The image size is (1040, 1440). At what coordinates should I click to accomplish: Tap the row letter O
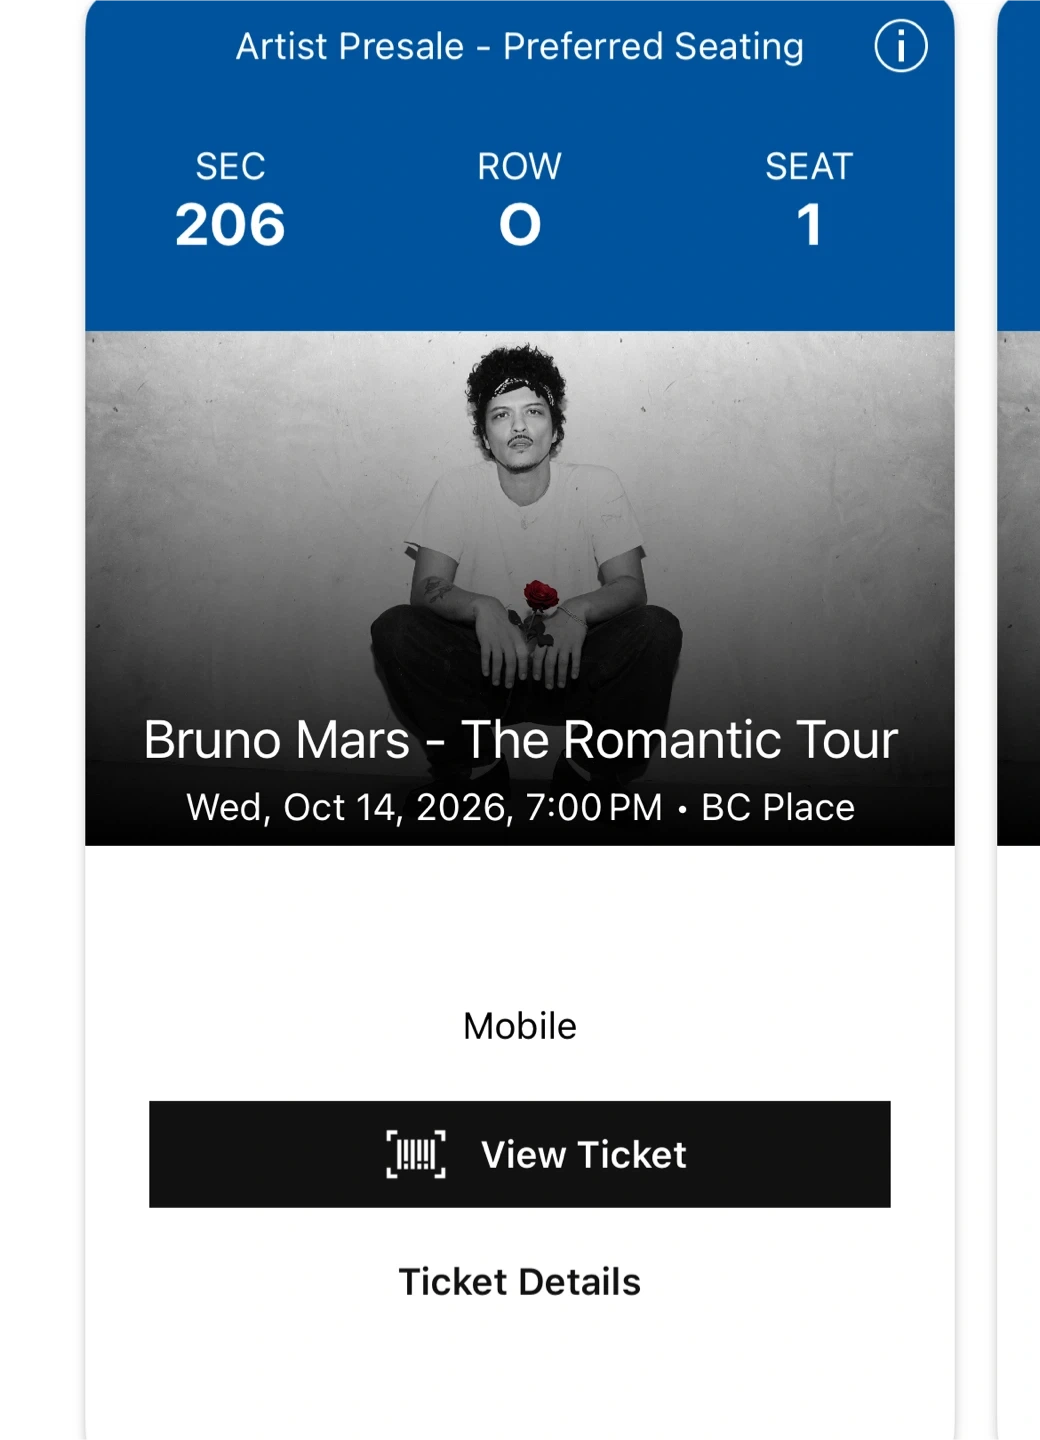pyautogui.click(x=520, y=225)
